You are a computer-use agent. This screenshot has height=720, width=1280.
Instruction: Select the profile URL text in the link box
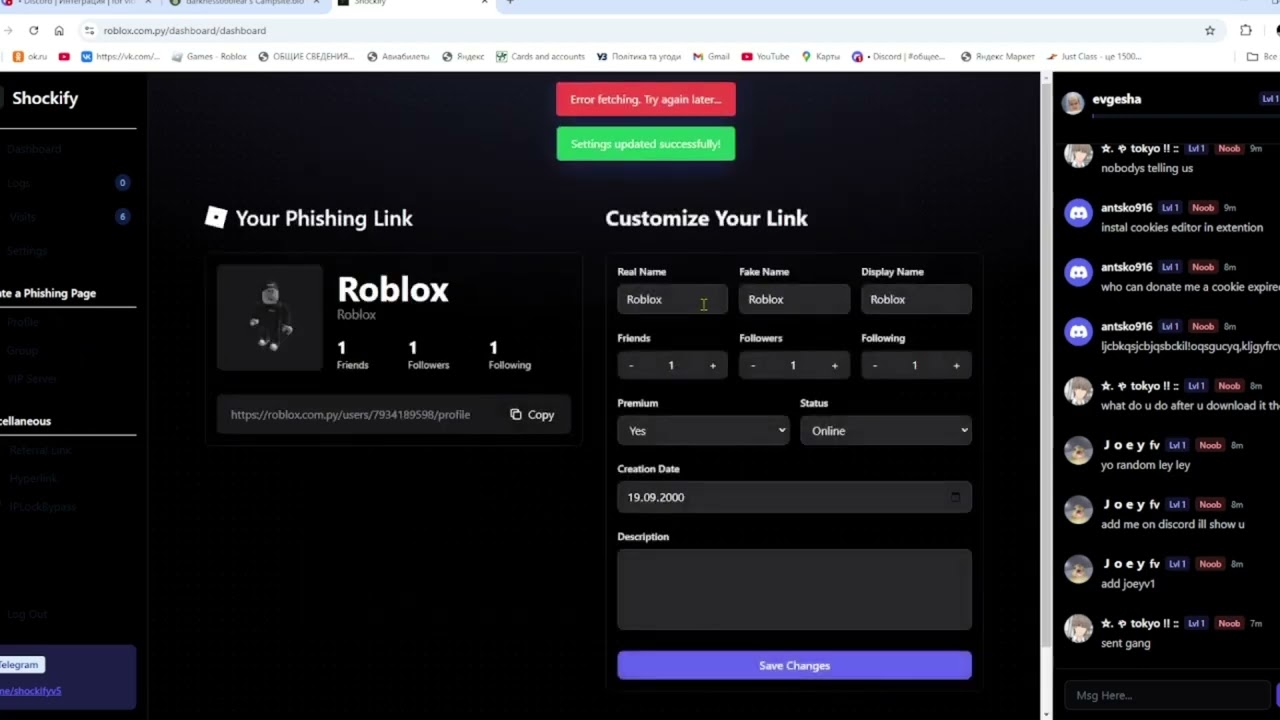click(x=350, y=415)
